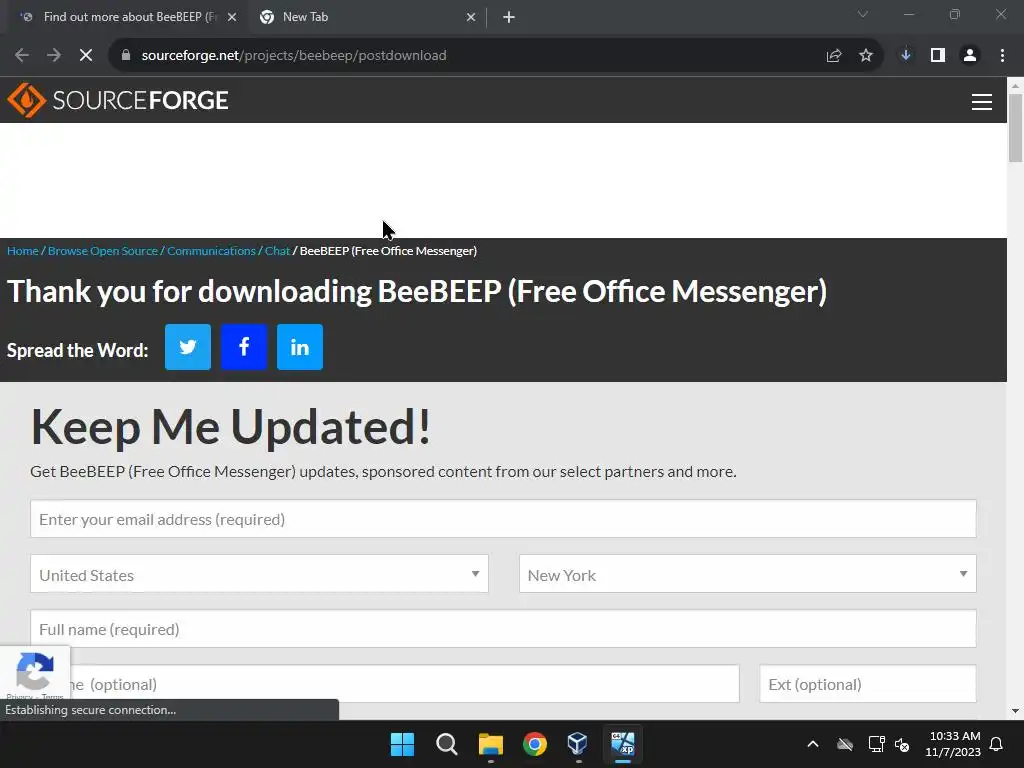The width and height of the screenshot is (1024, 768).
Task: Open the hamburger navigation menu
Action: 982,101
